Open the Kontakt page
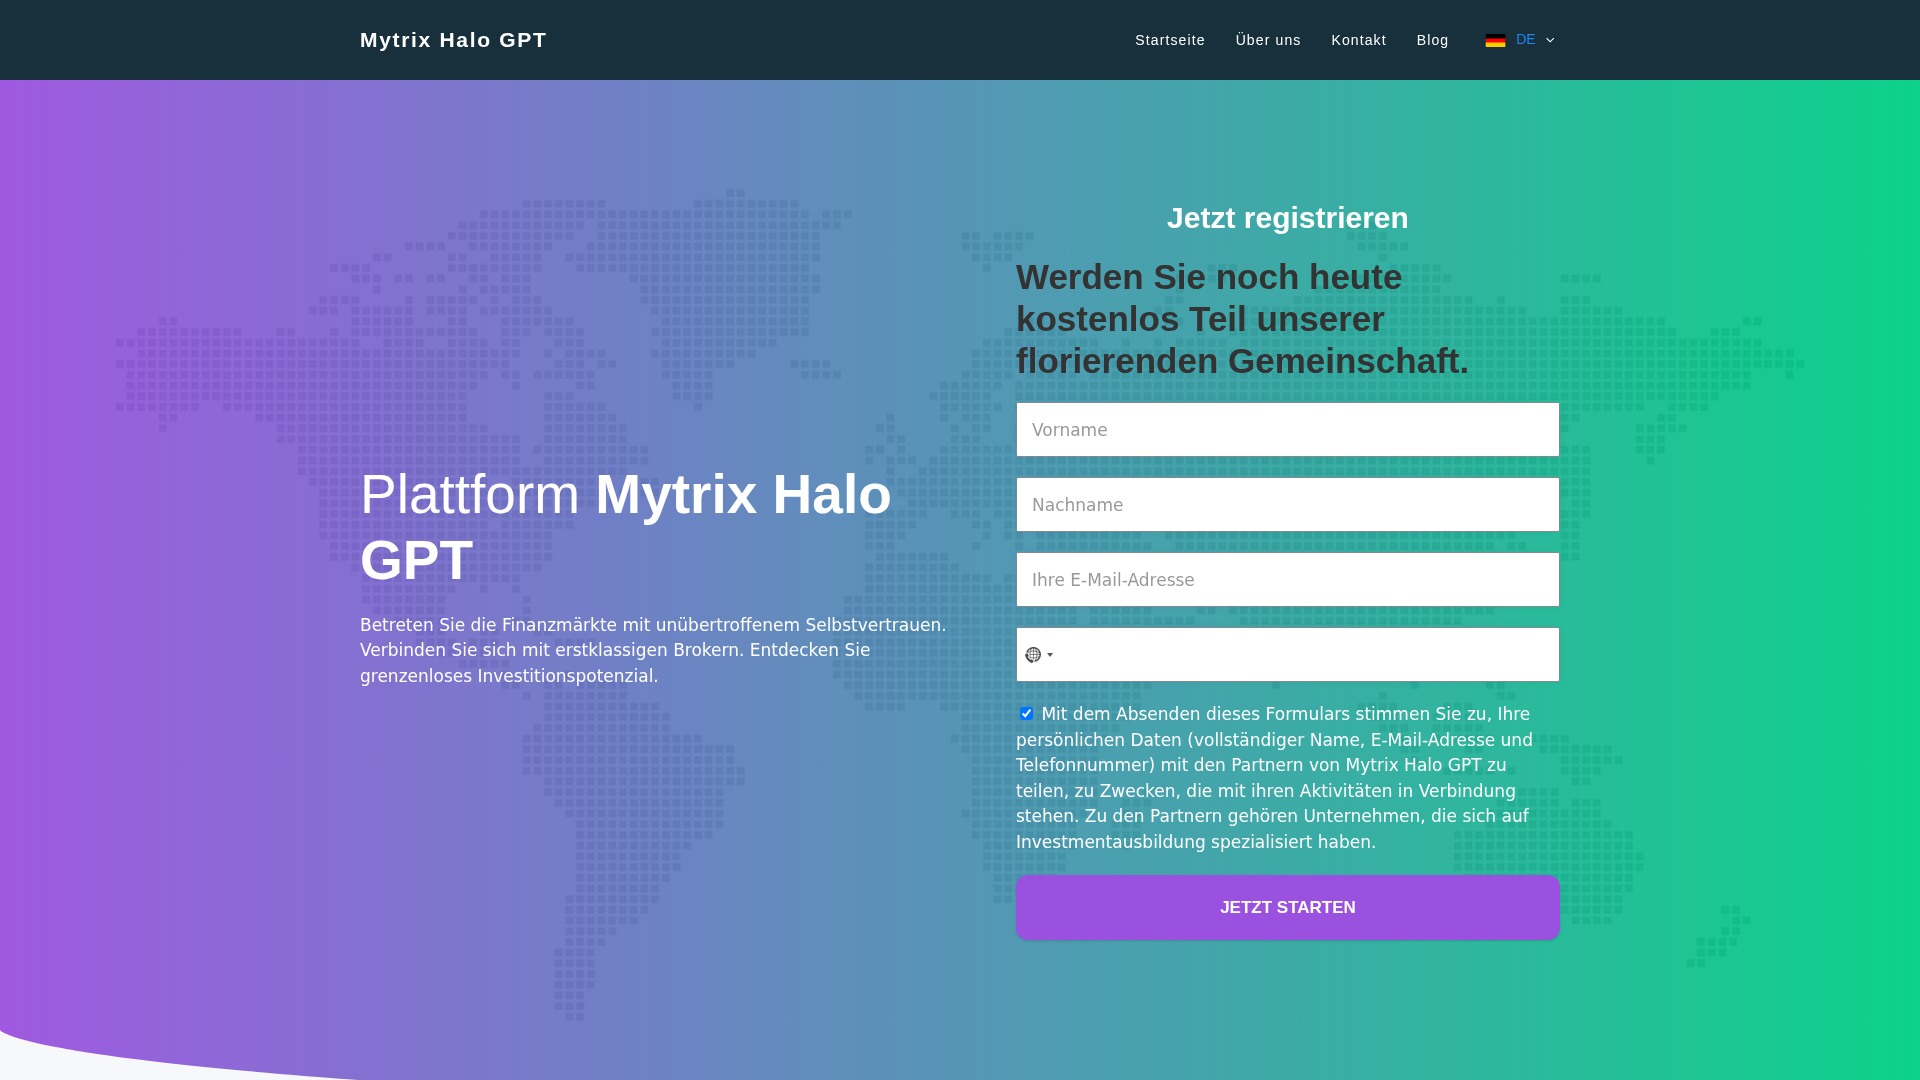The width and height of the screenshot is (1920, 1080). point(1359,40)
